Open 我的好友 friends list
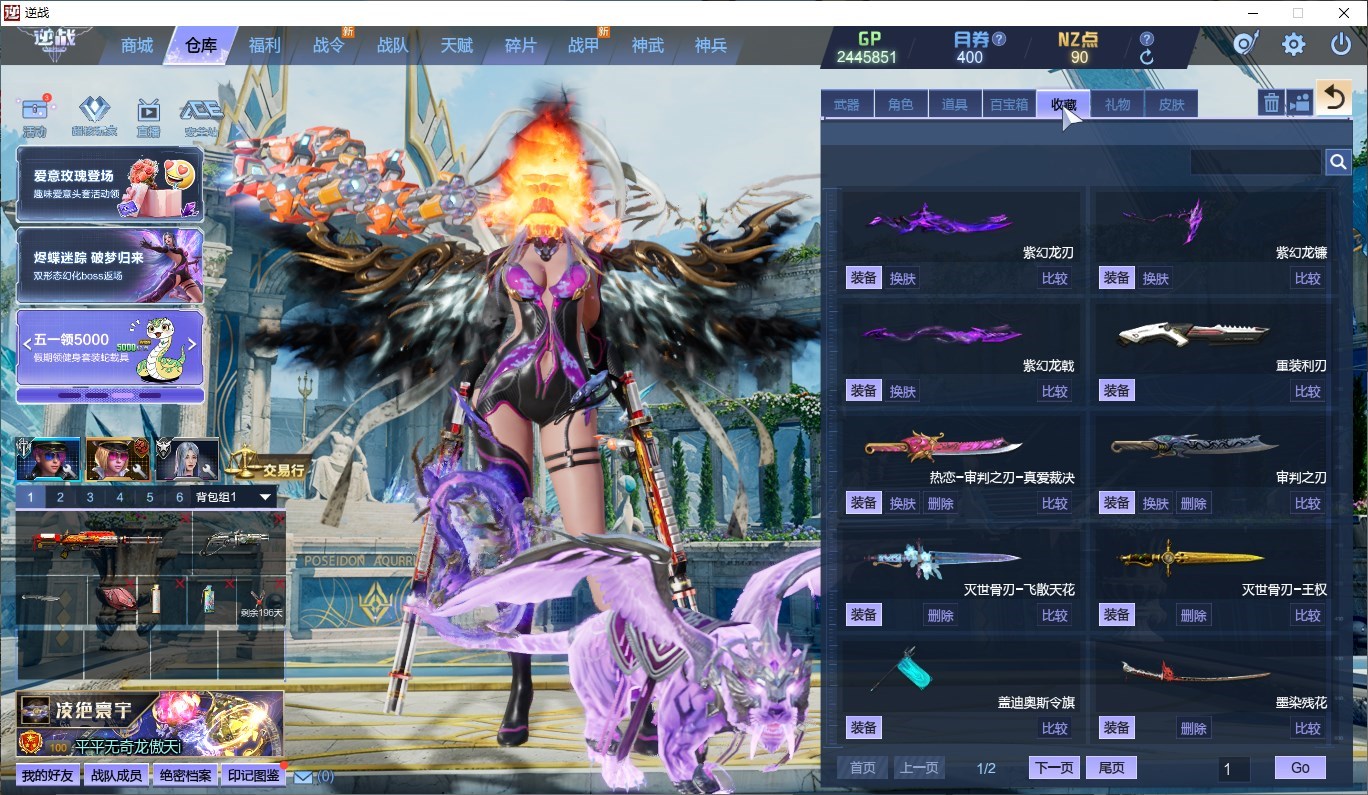The width and height of the screenshot is (1368, 795). [x=48, y=776]
